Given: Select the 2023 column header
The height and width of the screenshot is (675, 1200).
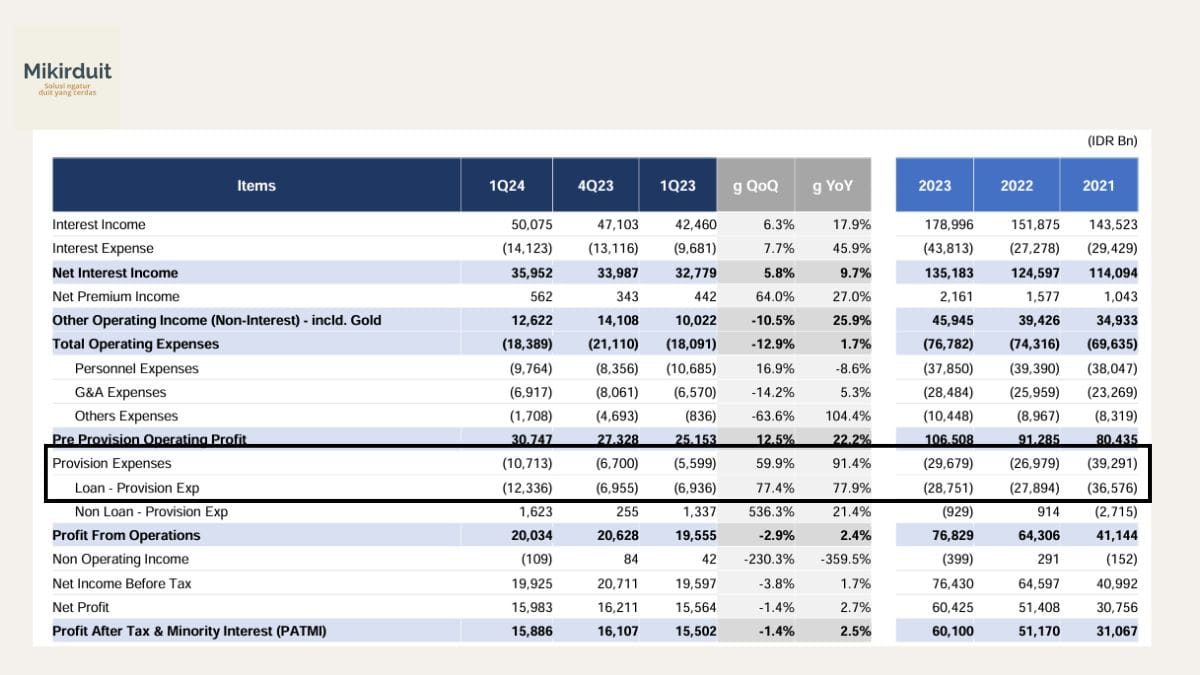Looking at the screenshot, I should click(935, 185).
